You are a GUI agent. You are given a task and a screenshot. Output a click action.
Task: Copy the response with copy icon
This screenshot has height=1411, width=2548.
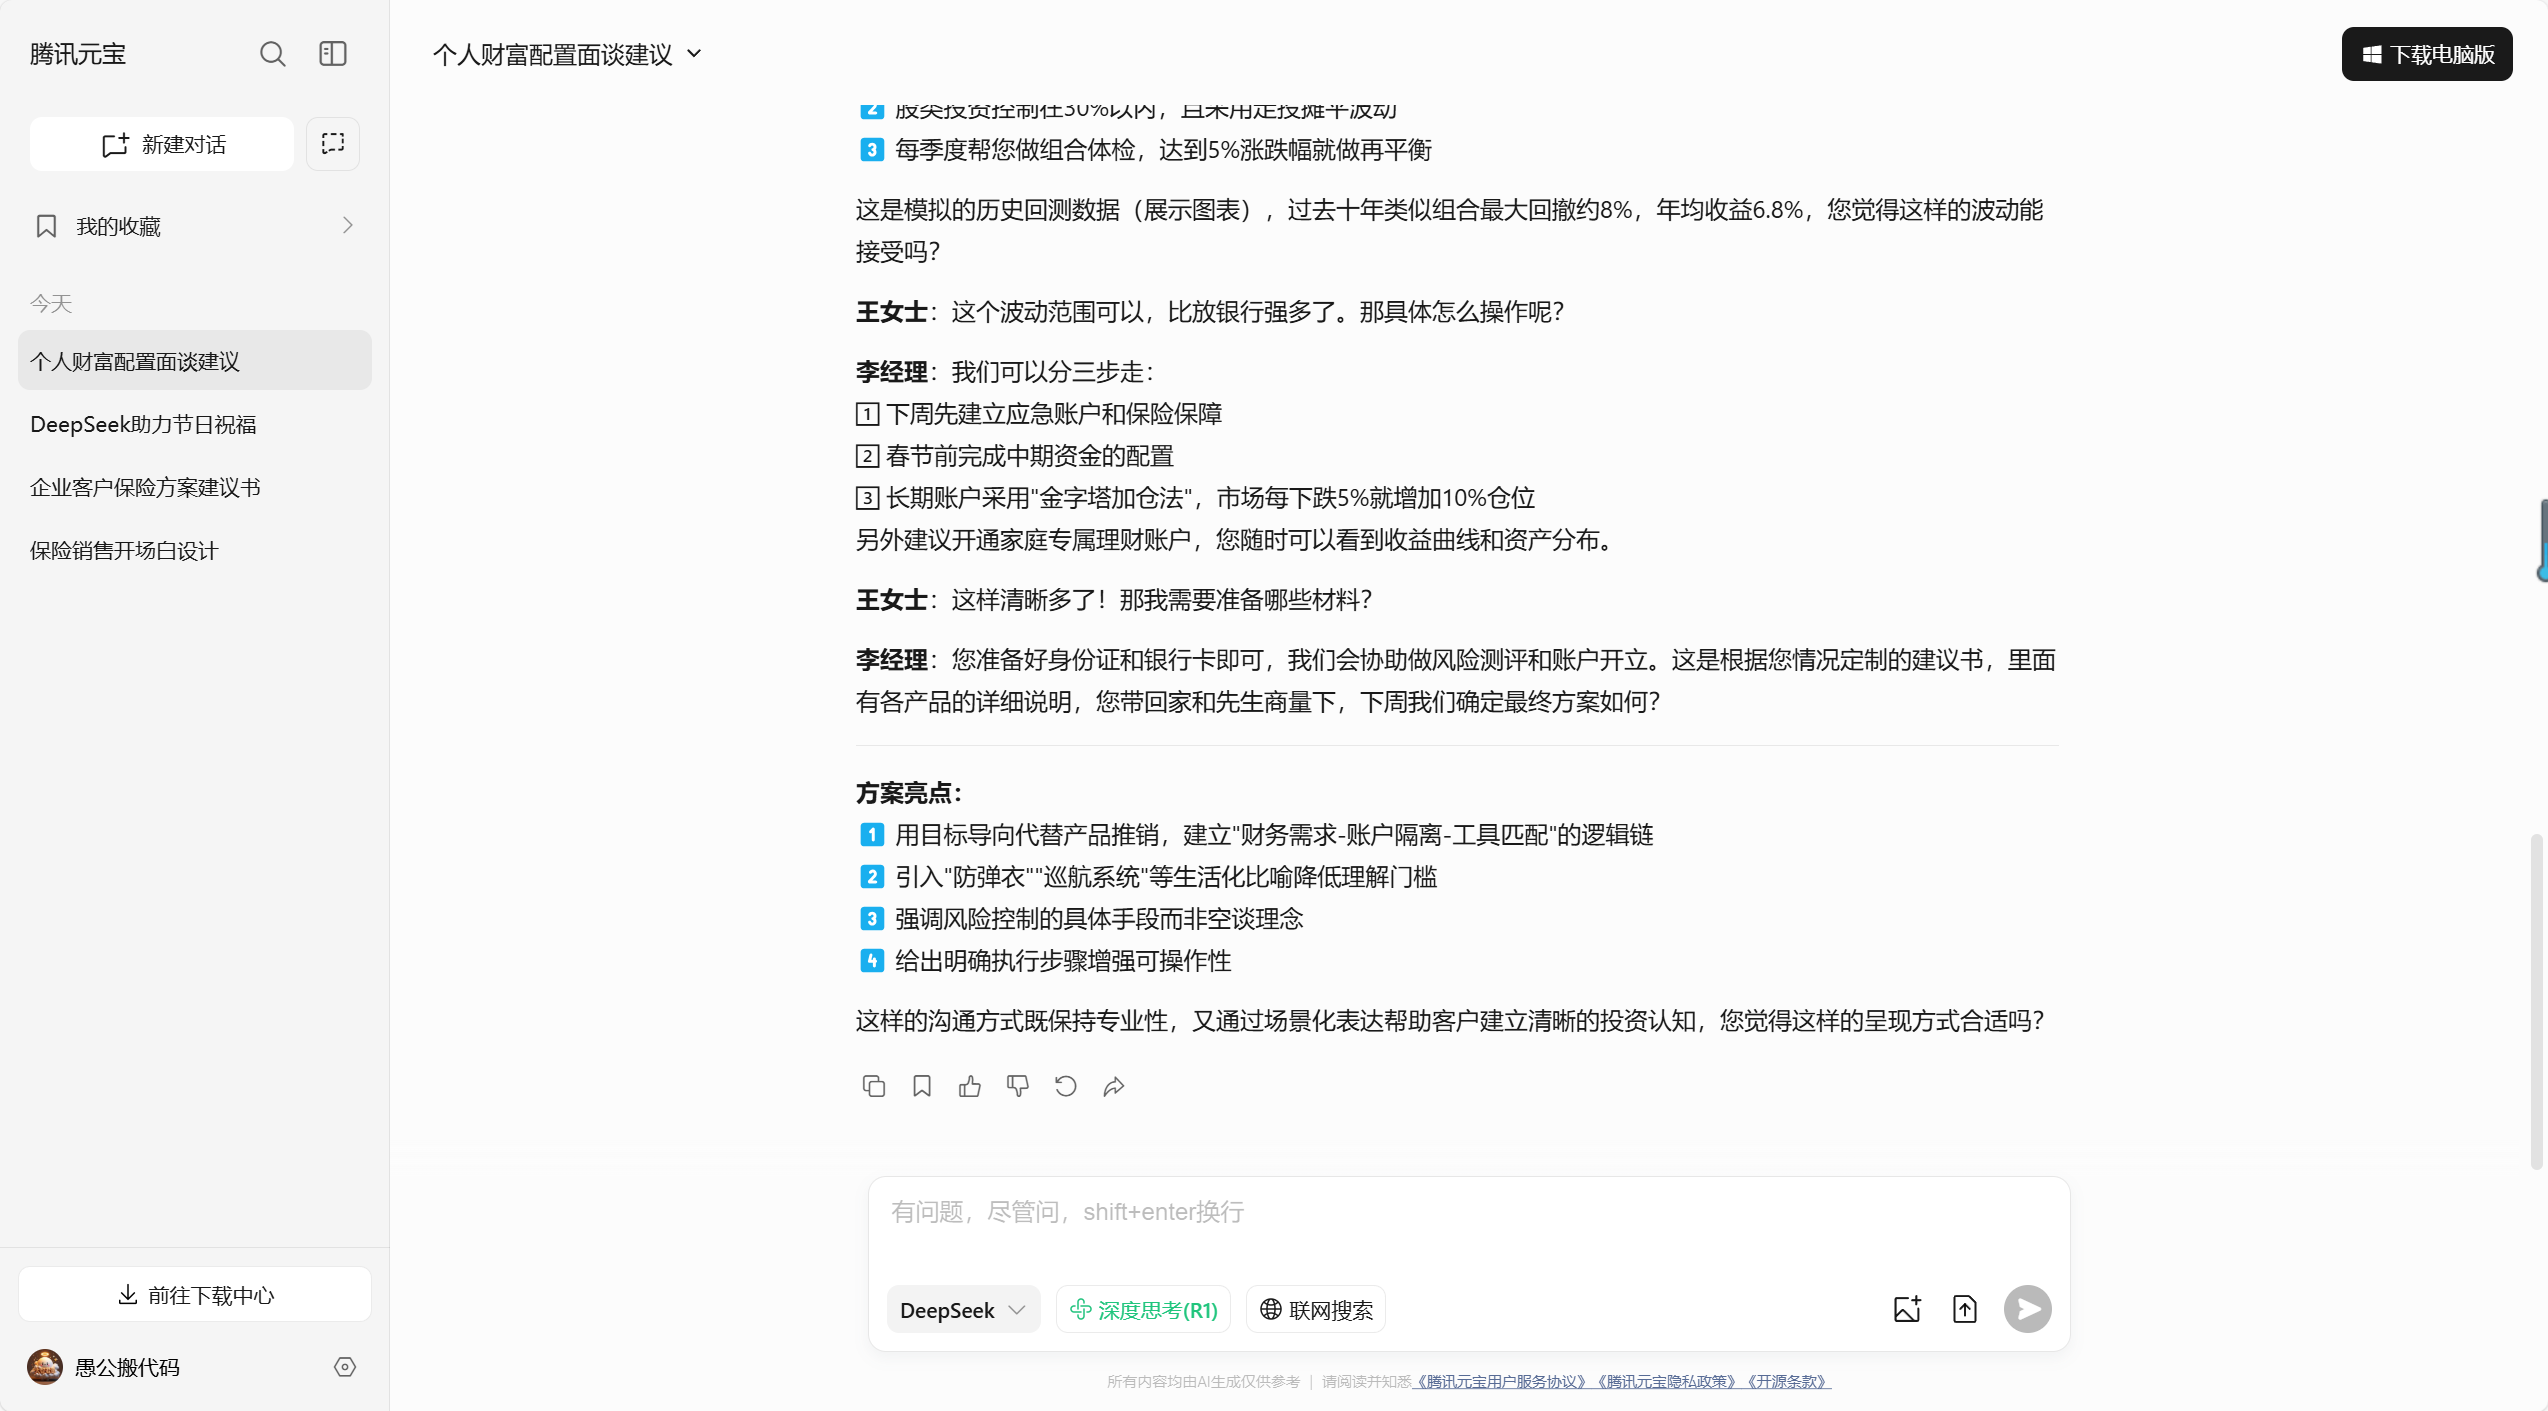(873, 1086)
